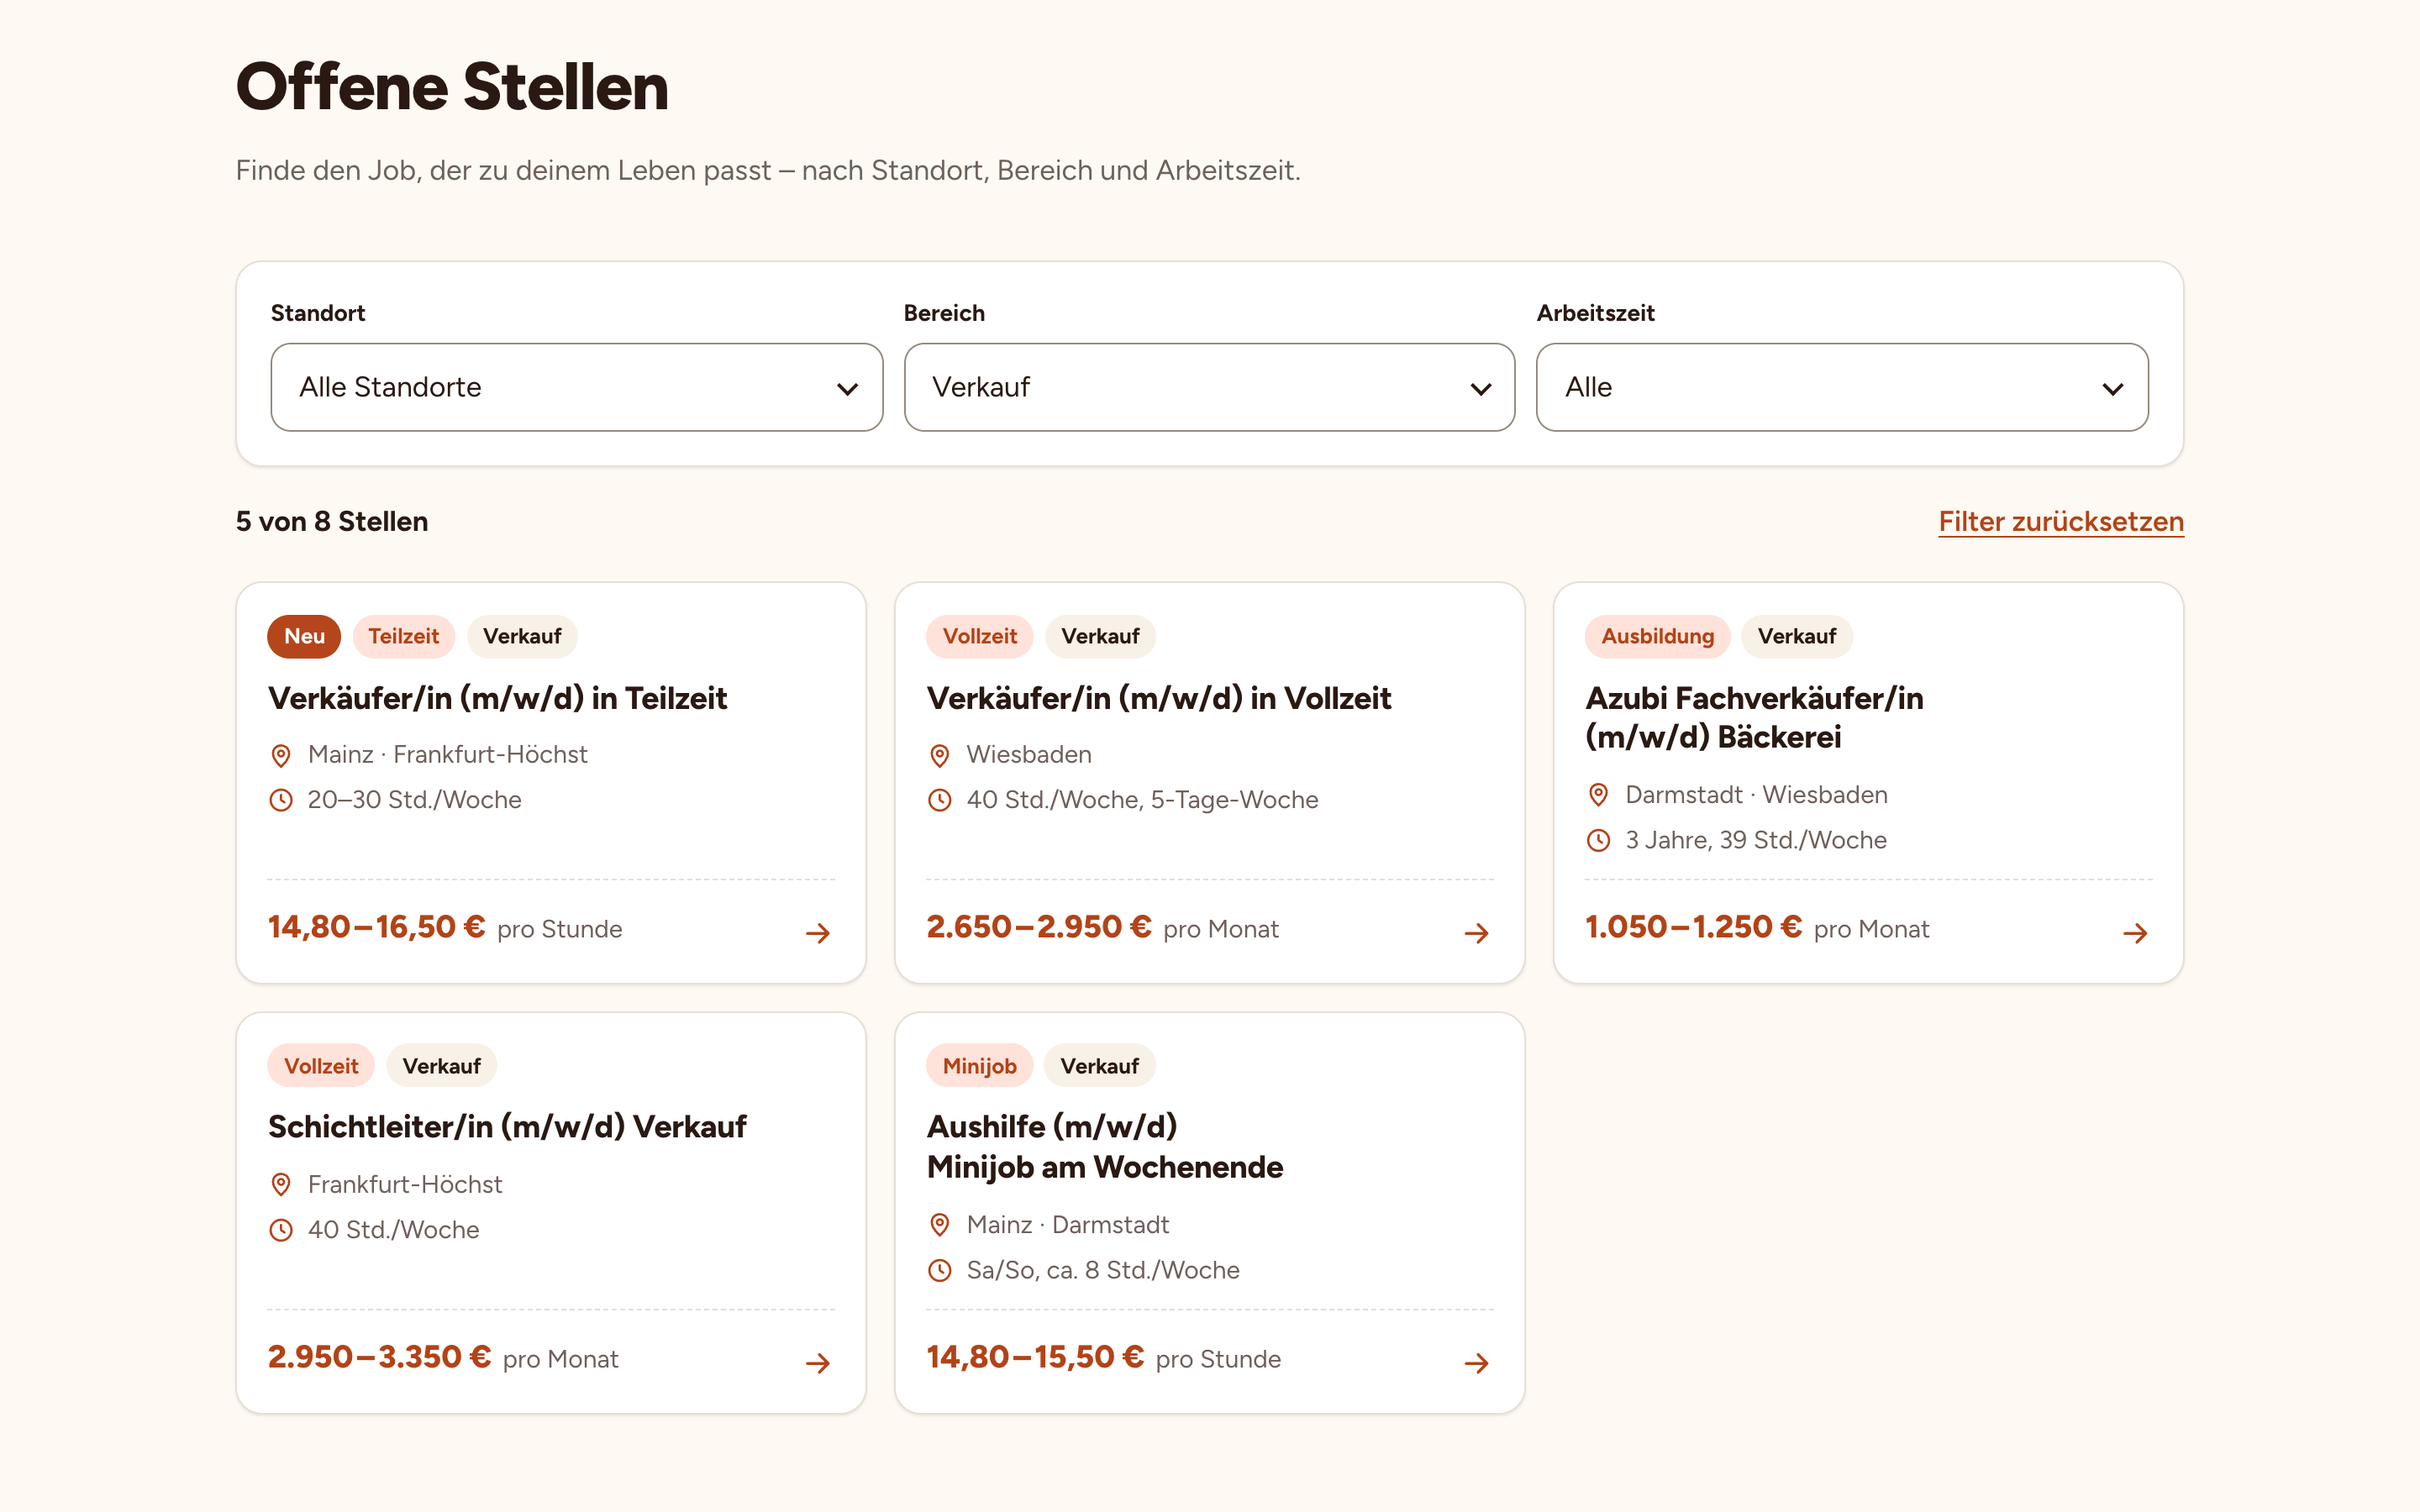Click the Offene Stellen heading
The image size is (2420, 1512).
[x=452, y=87]
